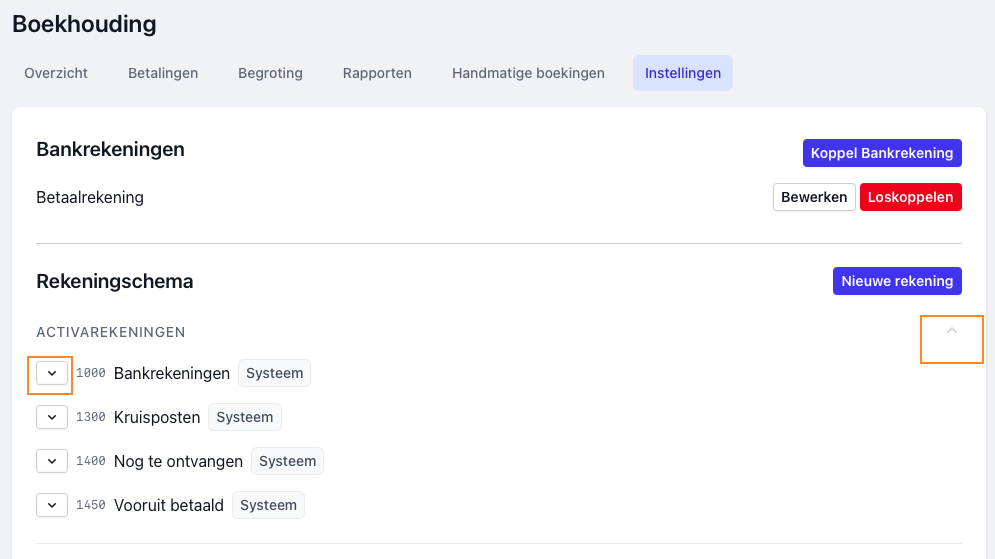Image resolution: width=995 pixels, height=559 pixels.
Task: Select the Kruisposten account name
Action: 157,417
